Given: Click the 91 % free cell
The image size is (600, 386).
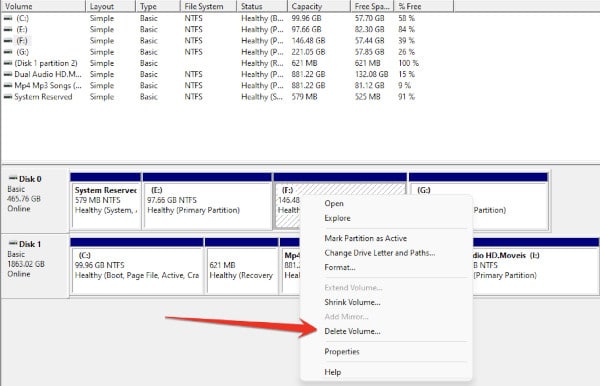Looking at the screenshot, I should coord(406,96).
